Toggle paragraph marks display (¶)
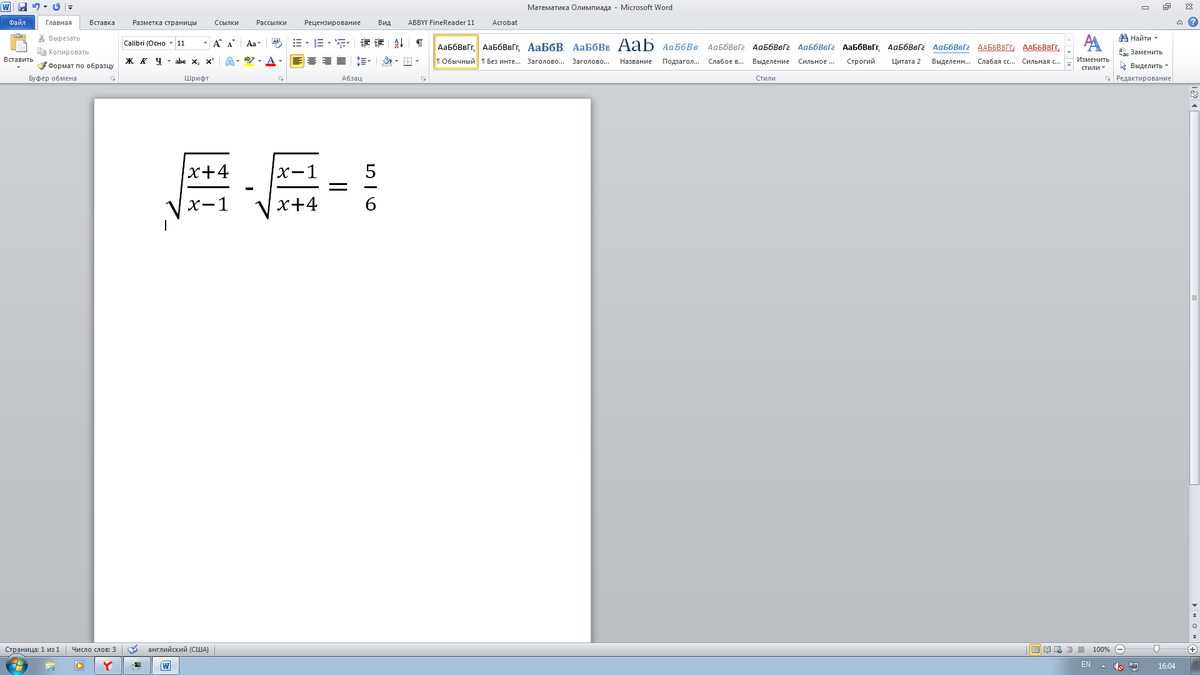 click(x=419, y=43)
